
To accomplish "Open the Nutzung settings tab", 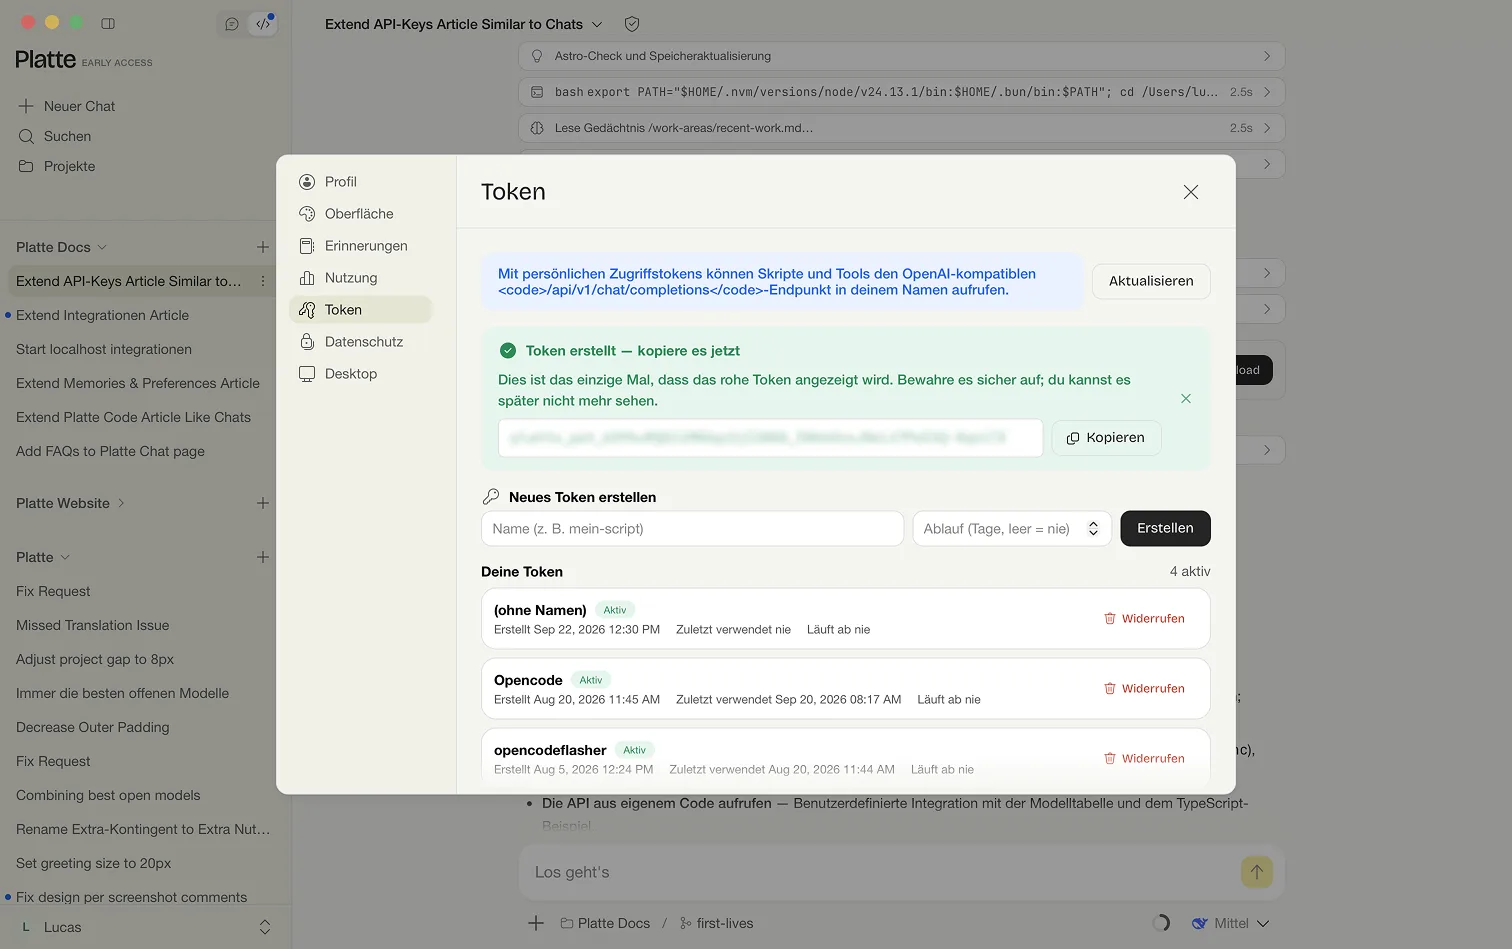I will pyautogui.click(x=360, y=278).
